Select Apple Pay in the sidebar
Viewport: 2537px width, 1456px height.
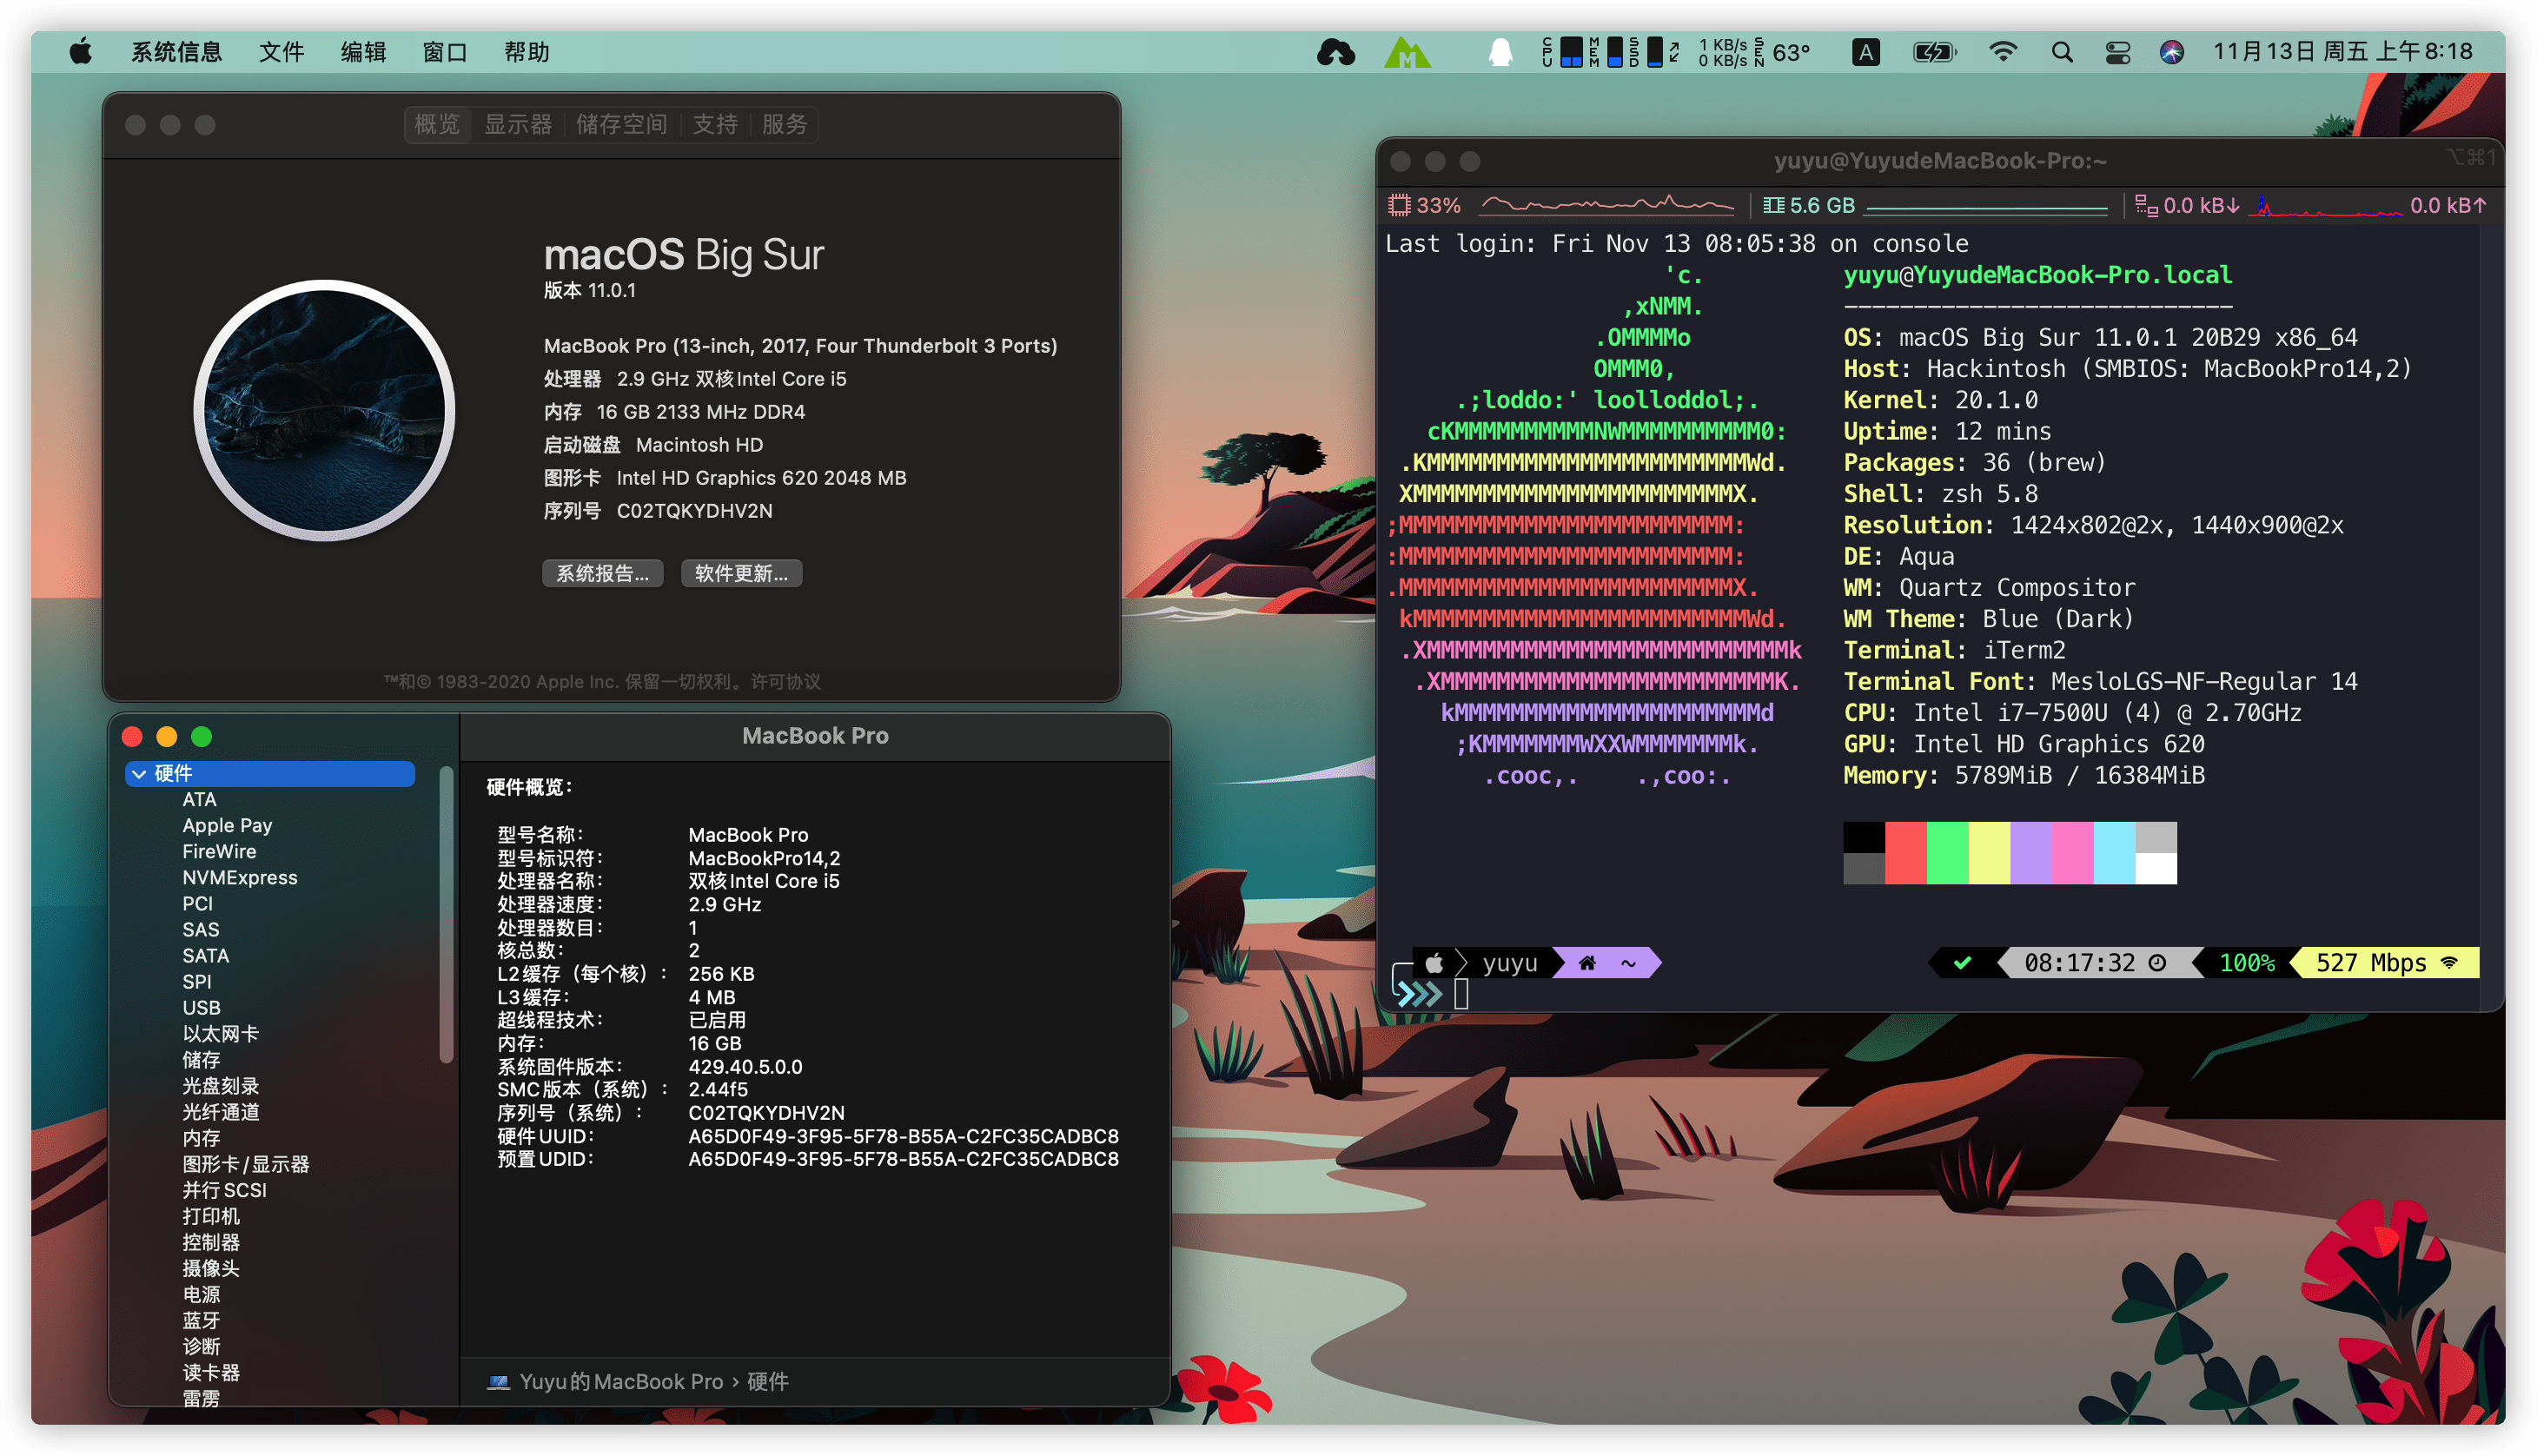click(x=227, y=825)
